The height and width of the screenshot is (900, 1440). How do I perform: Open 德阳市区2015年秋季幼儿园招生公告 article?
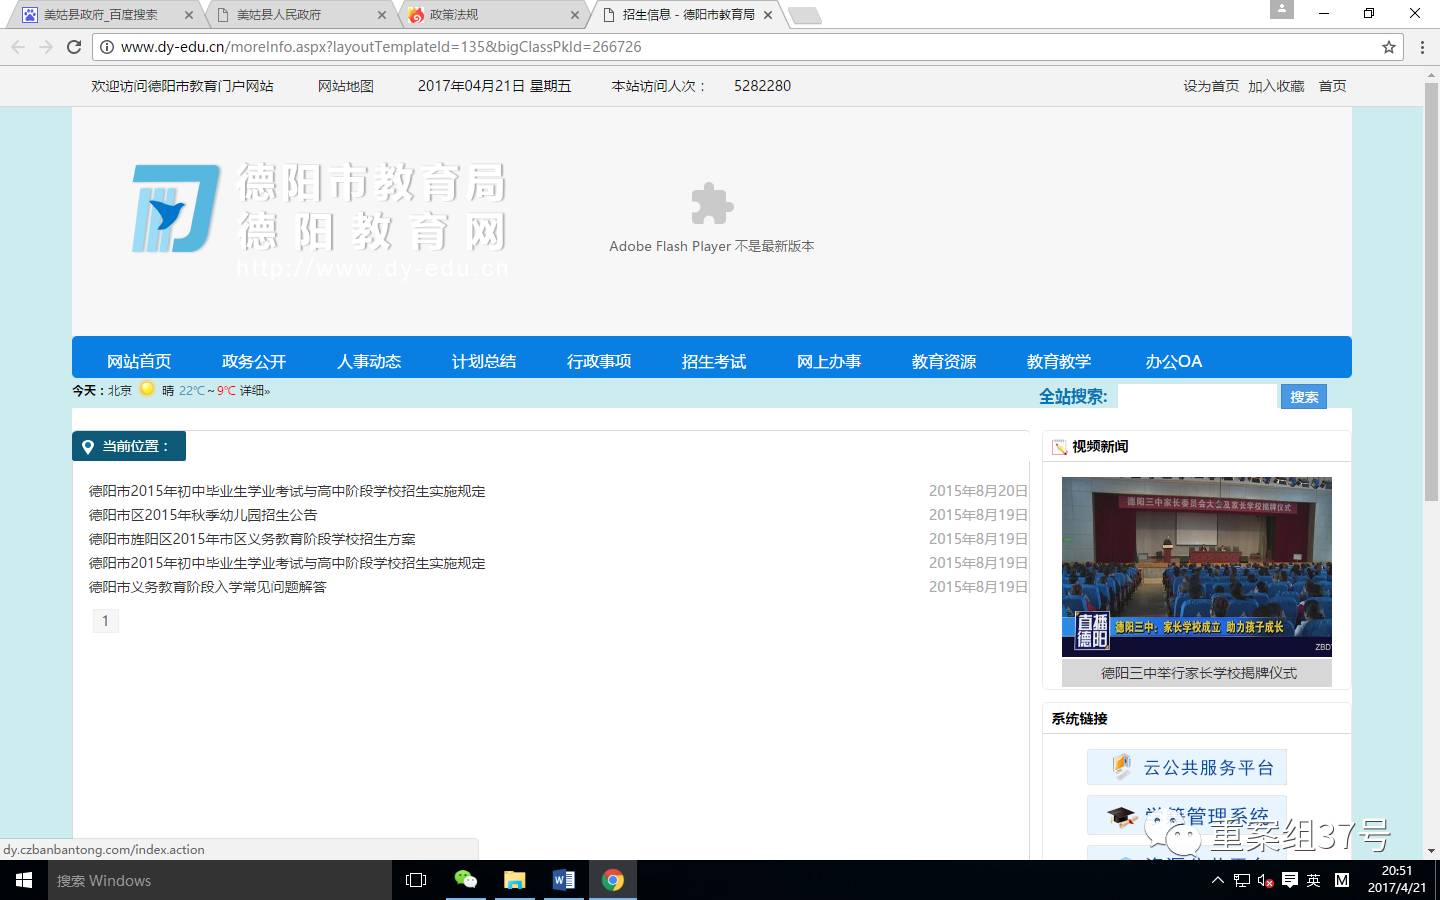tap(202, 515)
